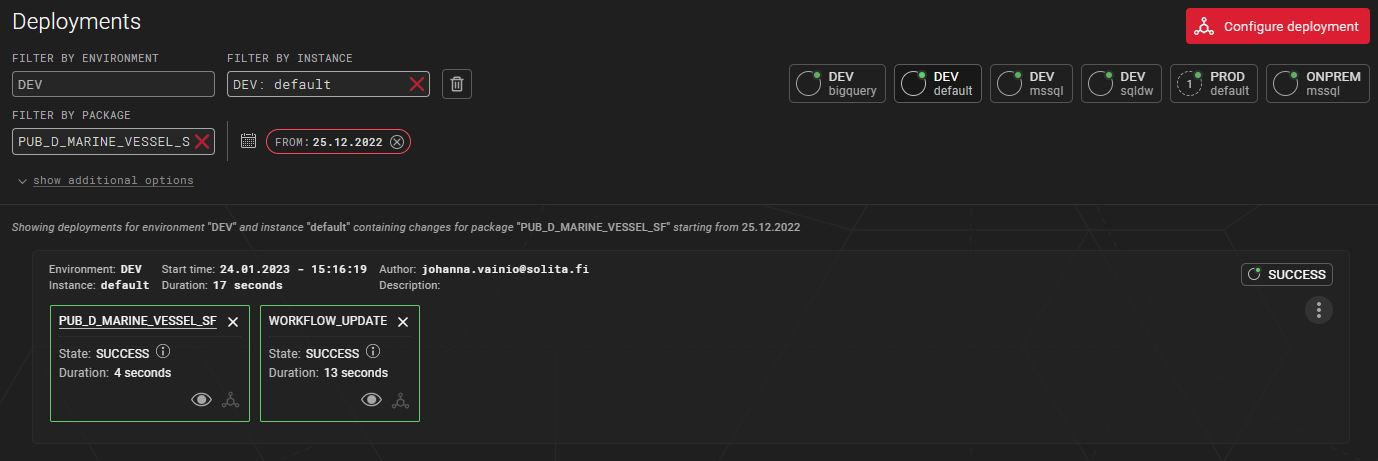
Task: View PUB_D_MARINE_VESSEL_SF details via eye icon
Action: [x=202, y=400]
